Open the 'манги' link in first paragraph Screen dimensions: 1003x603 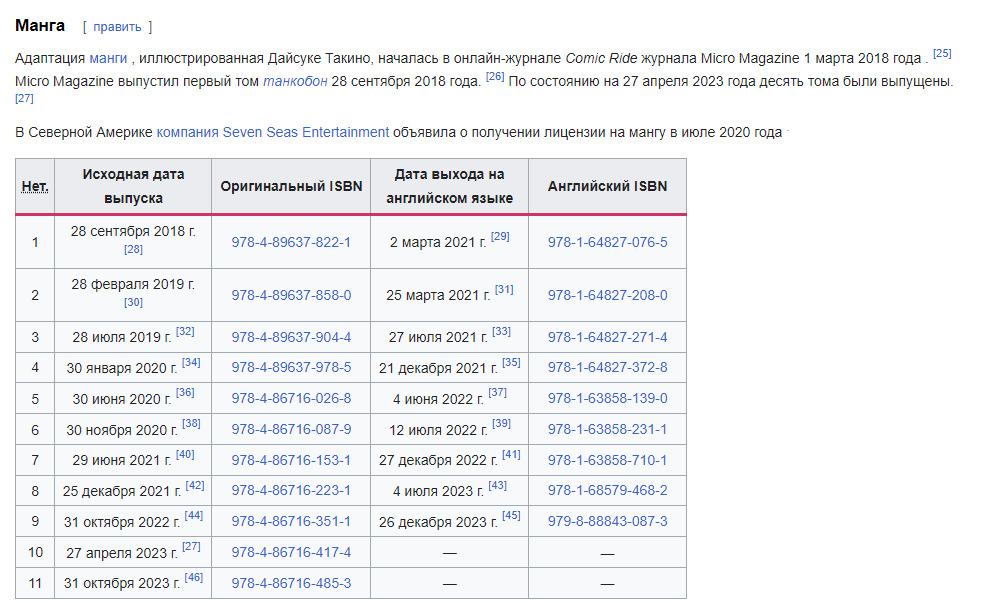pos(108,58)
